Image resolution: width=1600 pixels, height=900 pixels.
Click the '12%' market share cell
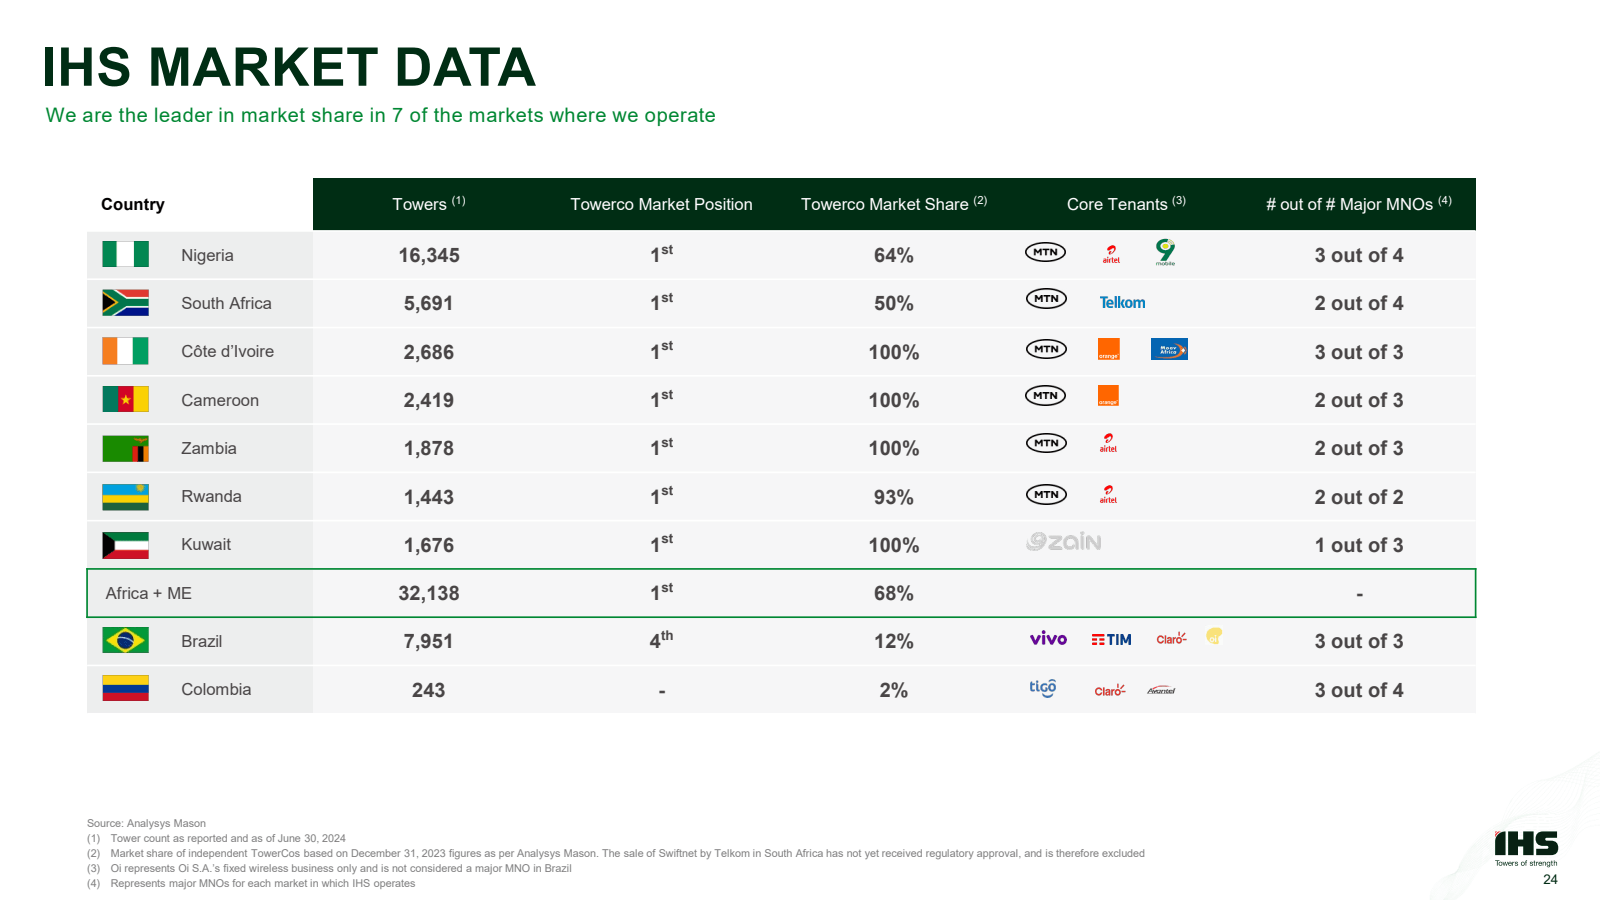[894, 641]
